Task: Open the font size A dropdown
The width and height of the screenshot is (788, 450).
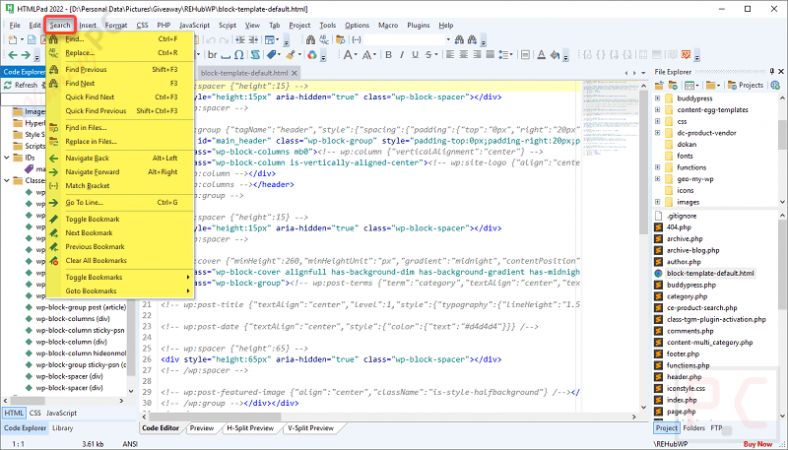Action: pos(350,55)
